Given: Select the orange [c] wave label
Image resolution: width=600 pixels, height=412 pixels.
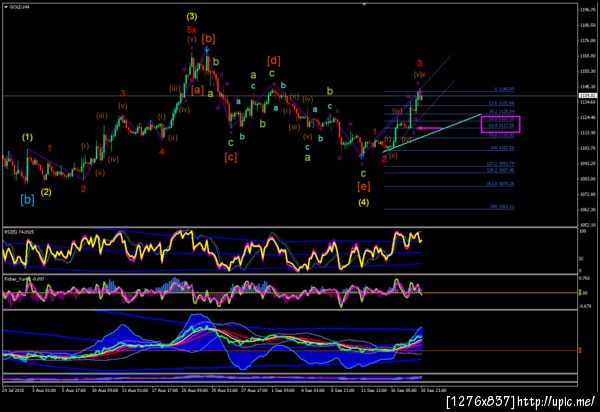Looking at the screenshot, I should (231, 157).
